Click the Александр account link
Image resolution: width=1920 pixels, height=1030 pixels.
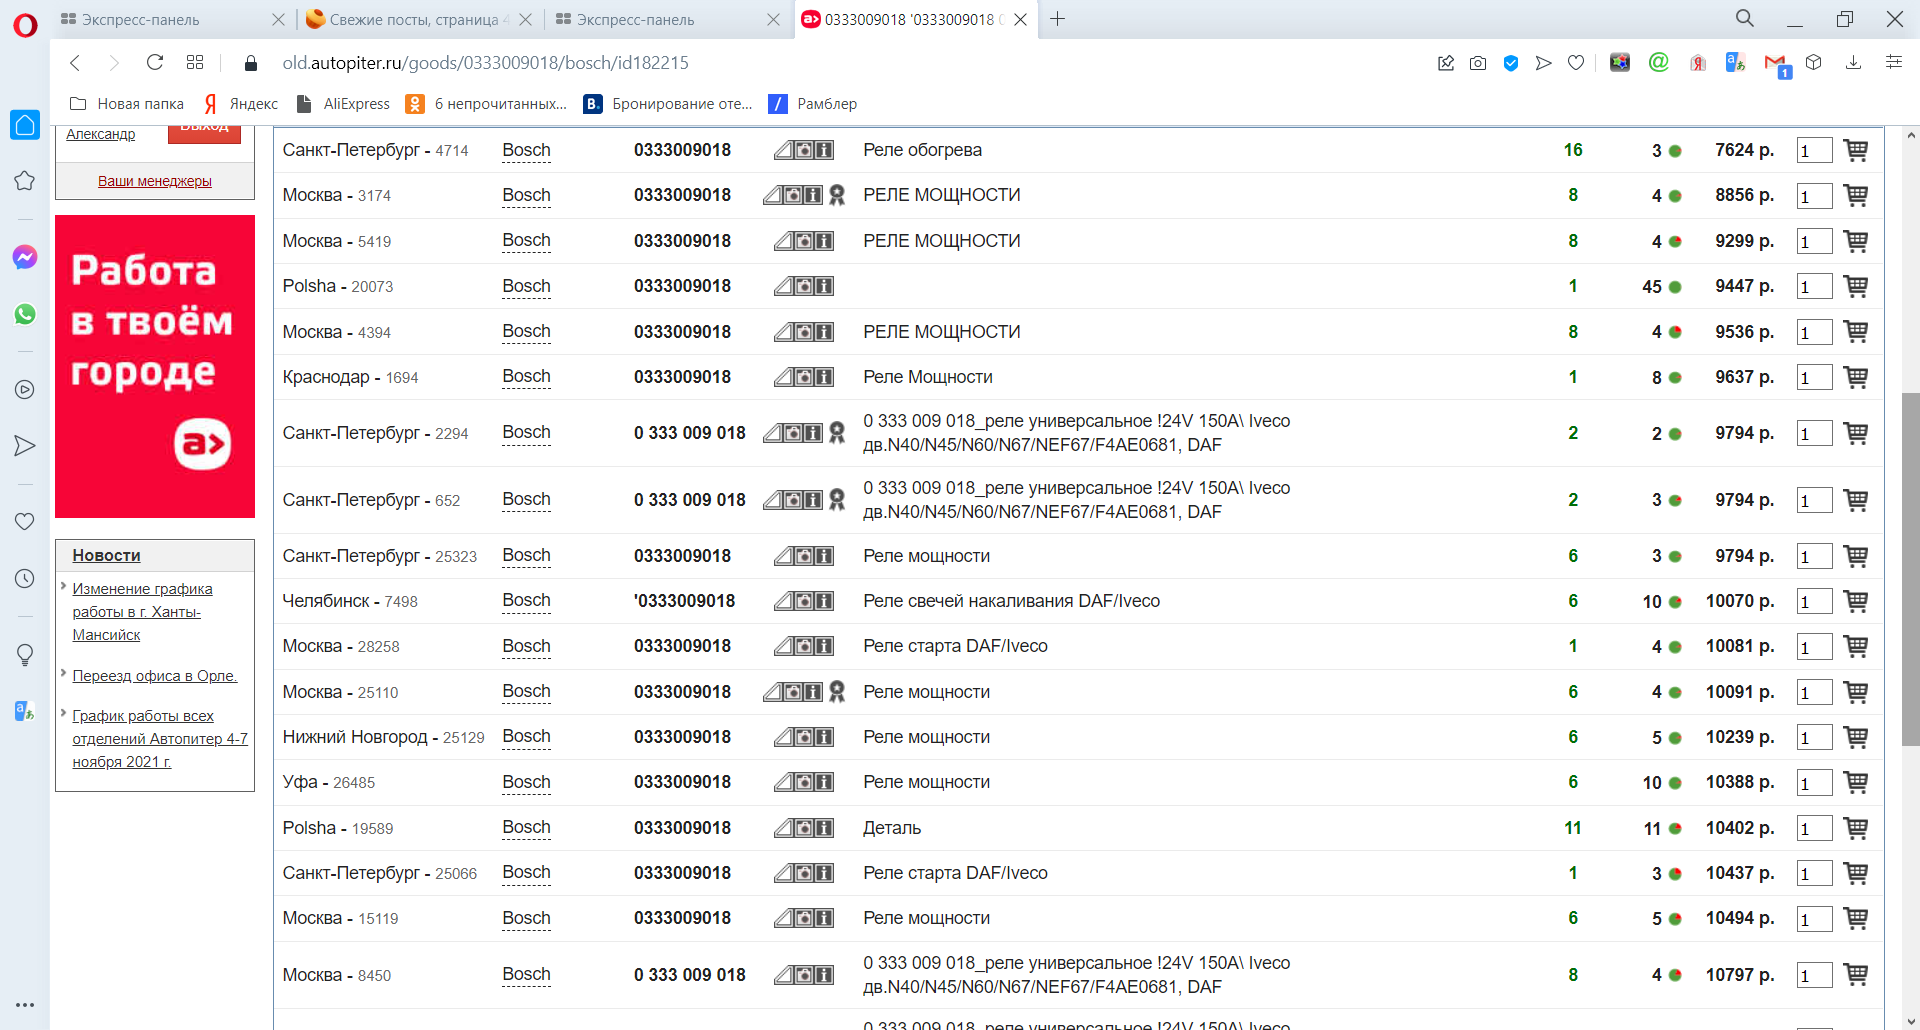[x=100, y=134]
